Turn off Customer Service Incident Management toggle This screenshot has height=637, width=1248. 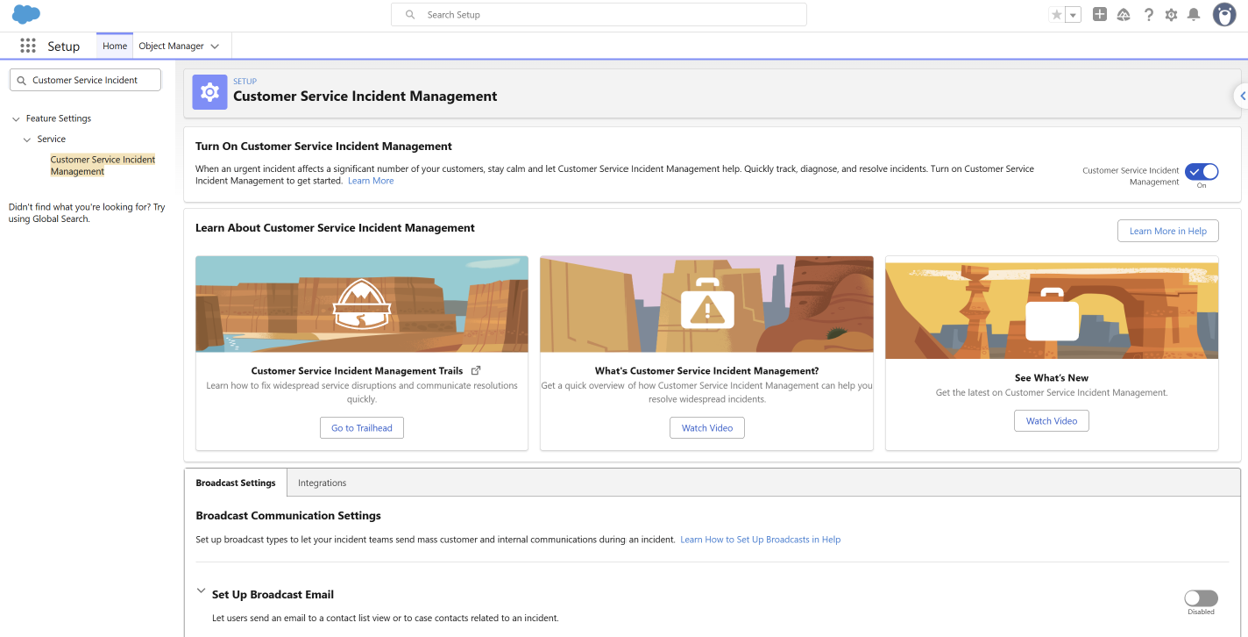pyautogui.click(x=1201, y=172)
